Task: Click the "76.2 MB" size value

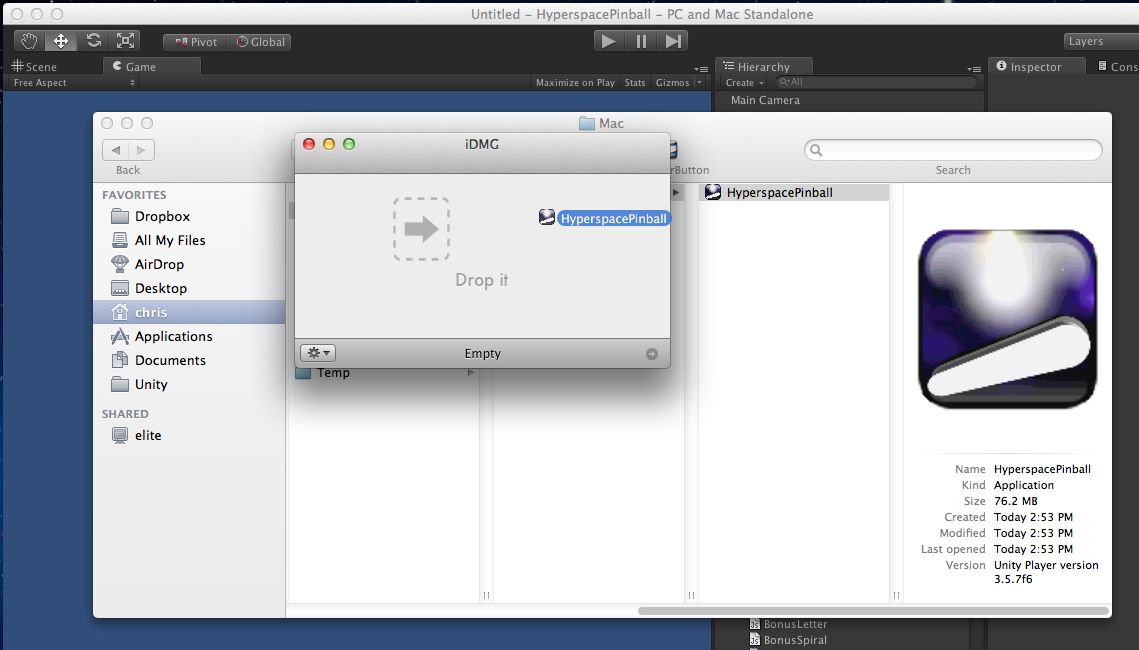Action: tap(1016, 501)
